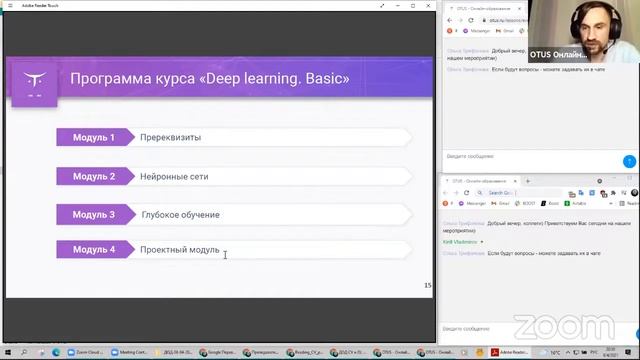
Task: Click the text "Пререквизиты" on the slide
Action: tap(171, 138)
